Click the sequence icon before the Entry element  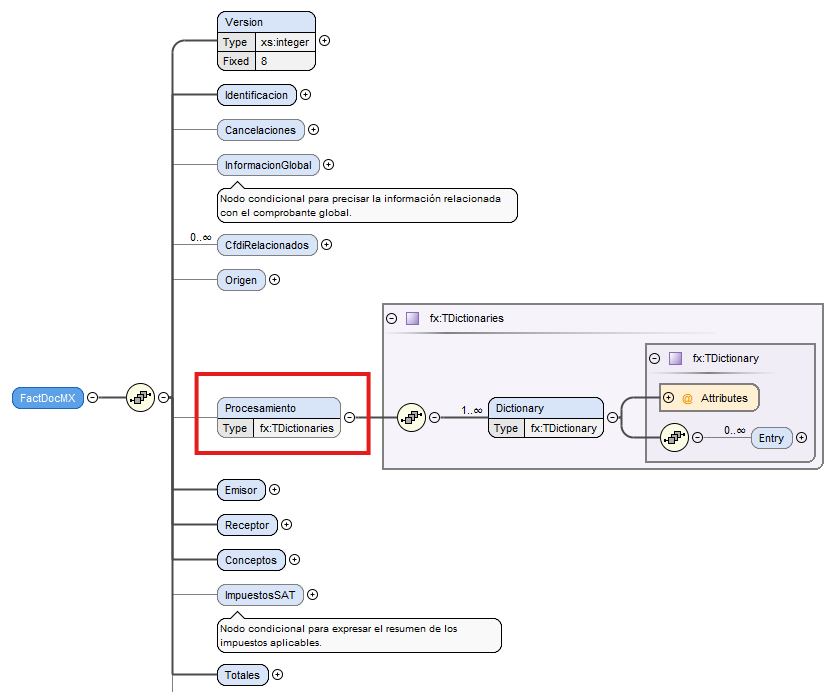(x=674, y=437)
